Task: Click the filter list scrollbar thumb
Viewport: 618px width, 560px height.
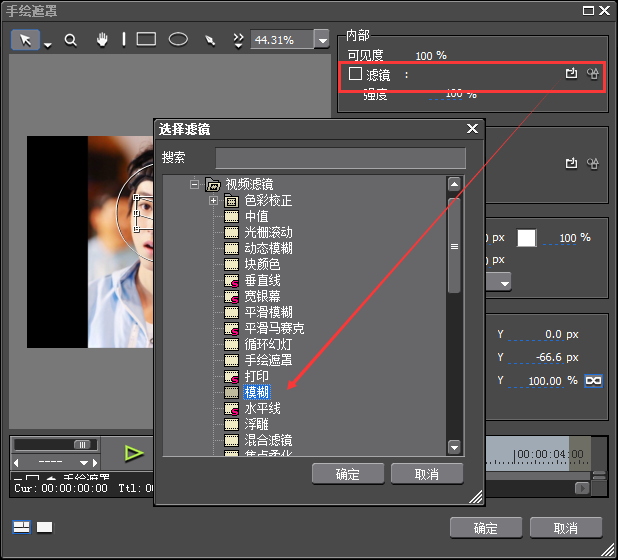Action: click(454, 246)
